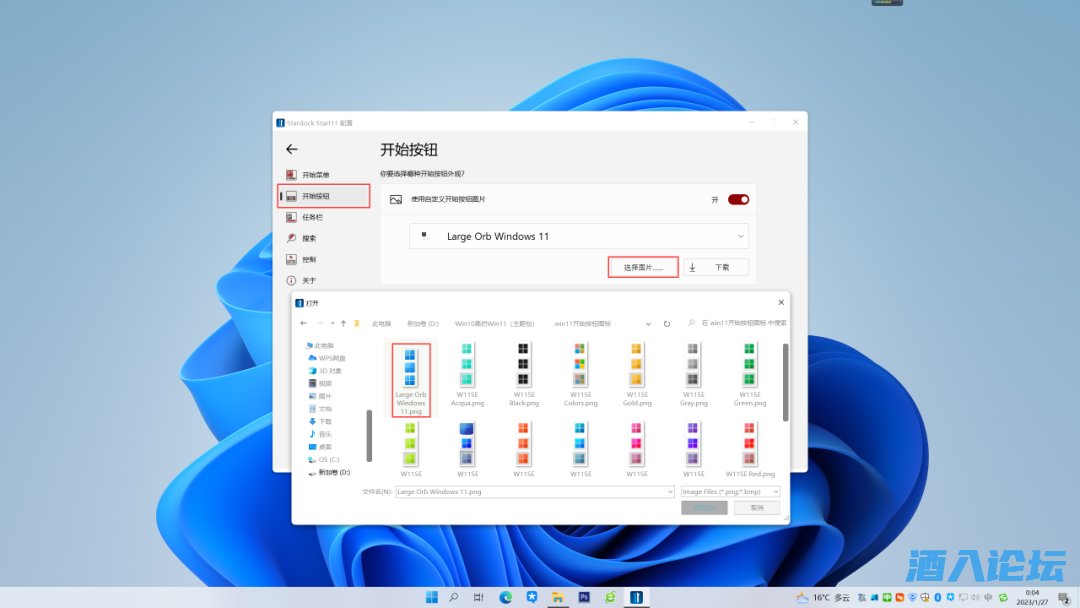Open the Image Files type filter dropdown

(730, 492)
